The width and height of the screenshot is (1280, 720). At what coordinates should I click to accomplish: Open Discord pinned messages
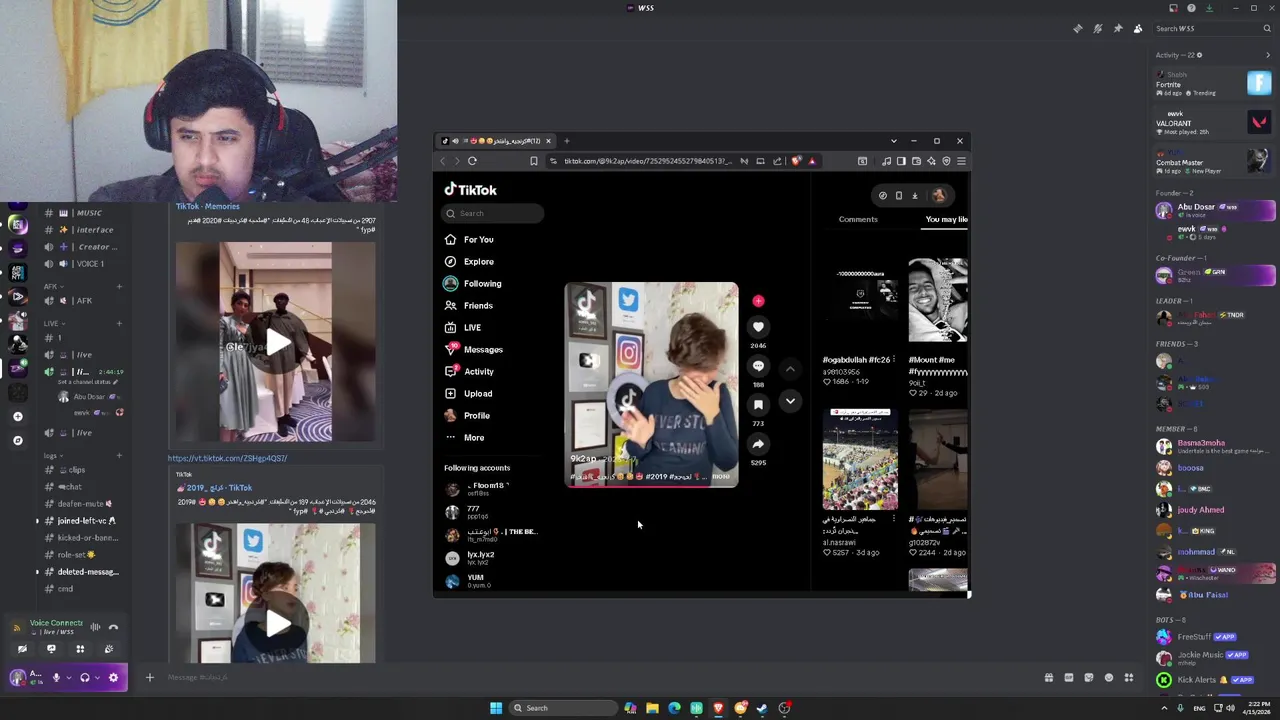coord(1118,29)
